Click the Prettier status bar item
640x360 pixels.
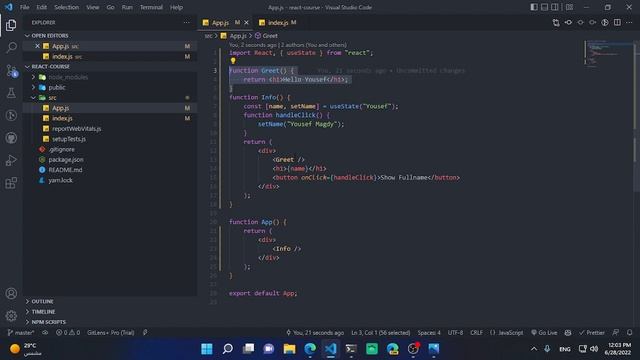point(592,333)
